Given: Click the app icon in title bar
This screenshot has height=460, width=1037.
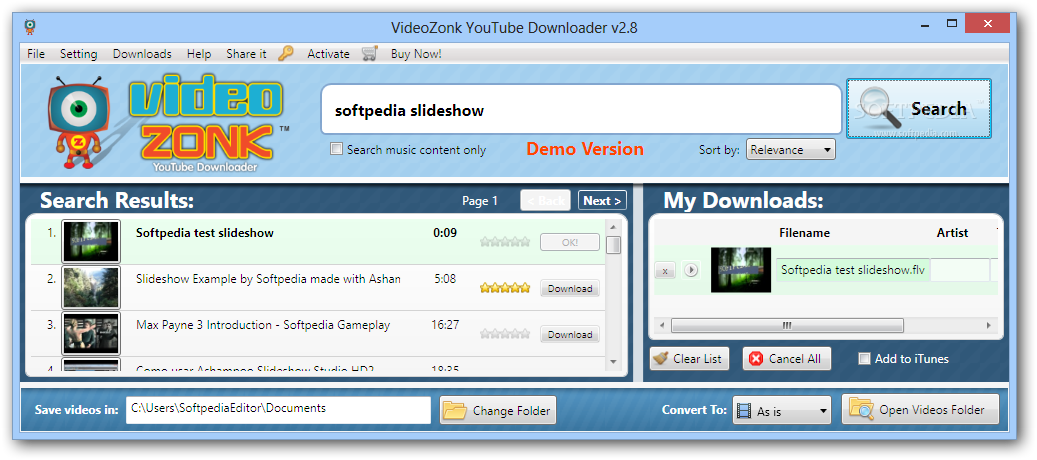Looking at the screenshot, I should point(30,27).
